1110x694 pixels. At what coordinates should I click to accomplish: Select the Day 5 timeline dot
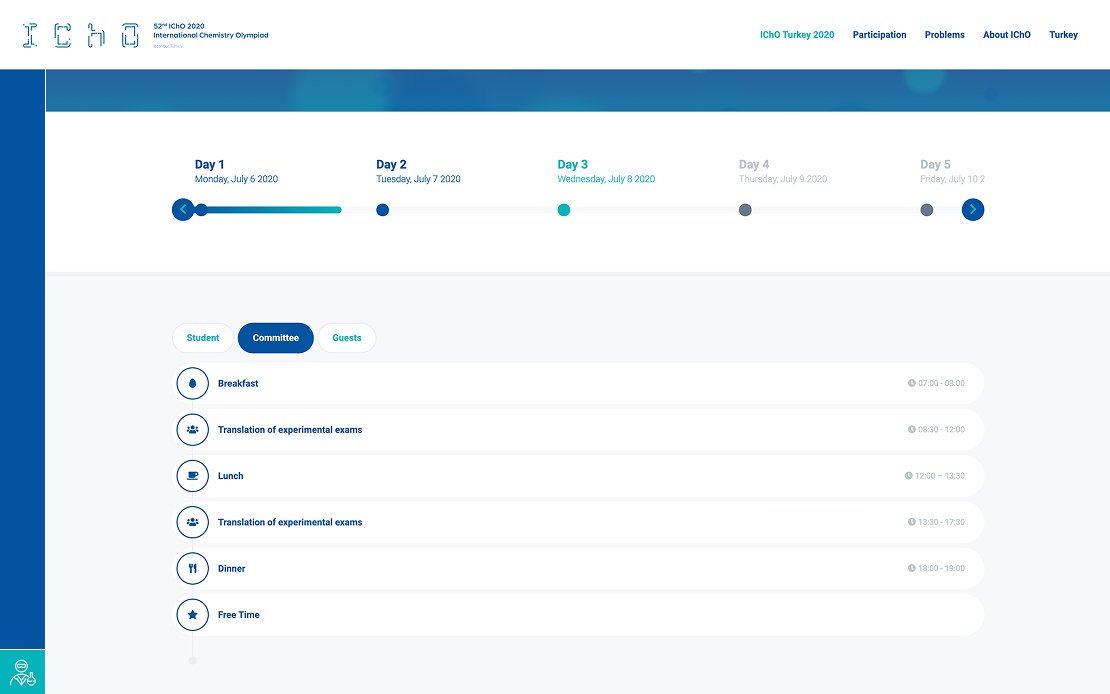pos(926,210)
